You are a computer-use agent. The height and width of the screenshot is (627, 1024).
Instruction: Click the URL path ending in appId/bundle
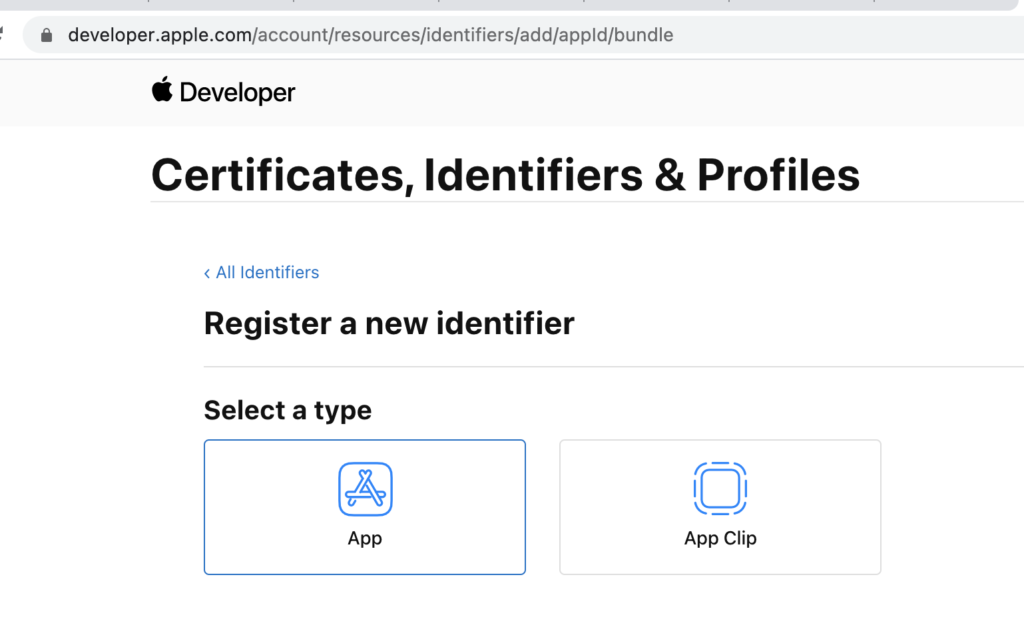click(463, 35)
